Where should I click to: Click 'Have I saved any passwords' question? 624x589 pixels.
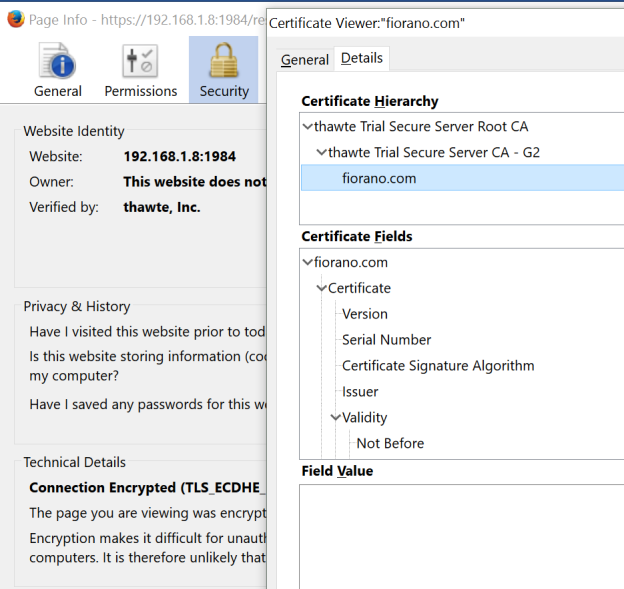147,404
